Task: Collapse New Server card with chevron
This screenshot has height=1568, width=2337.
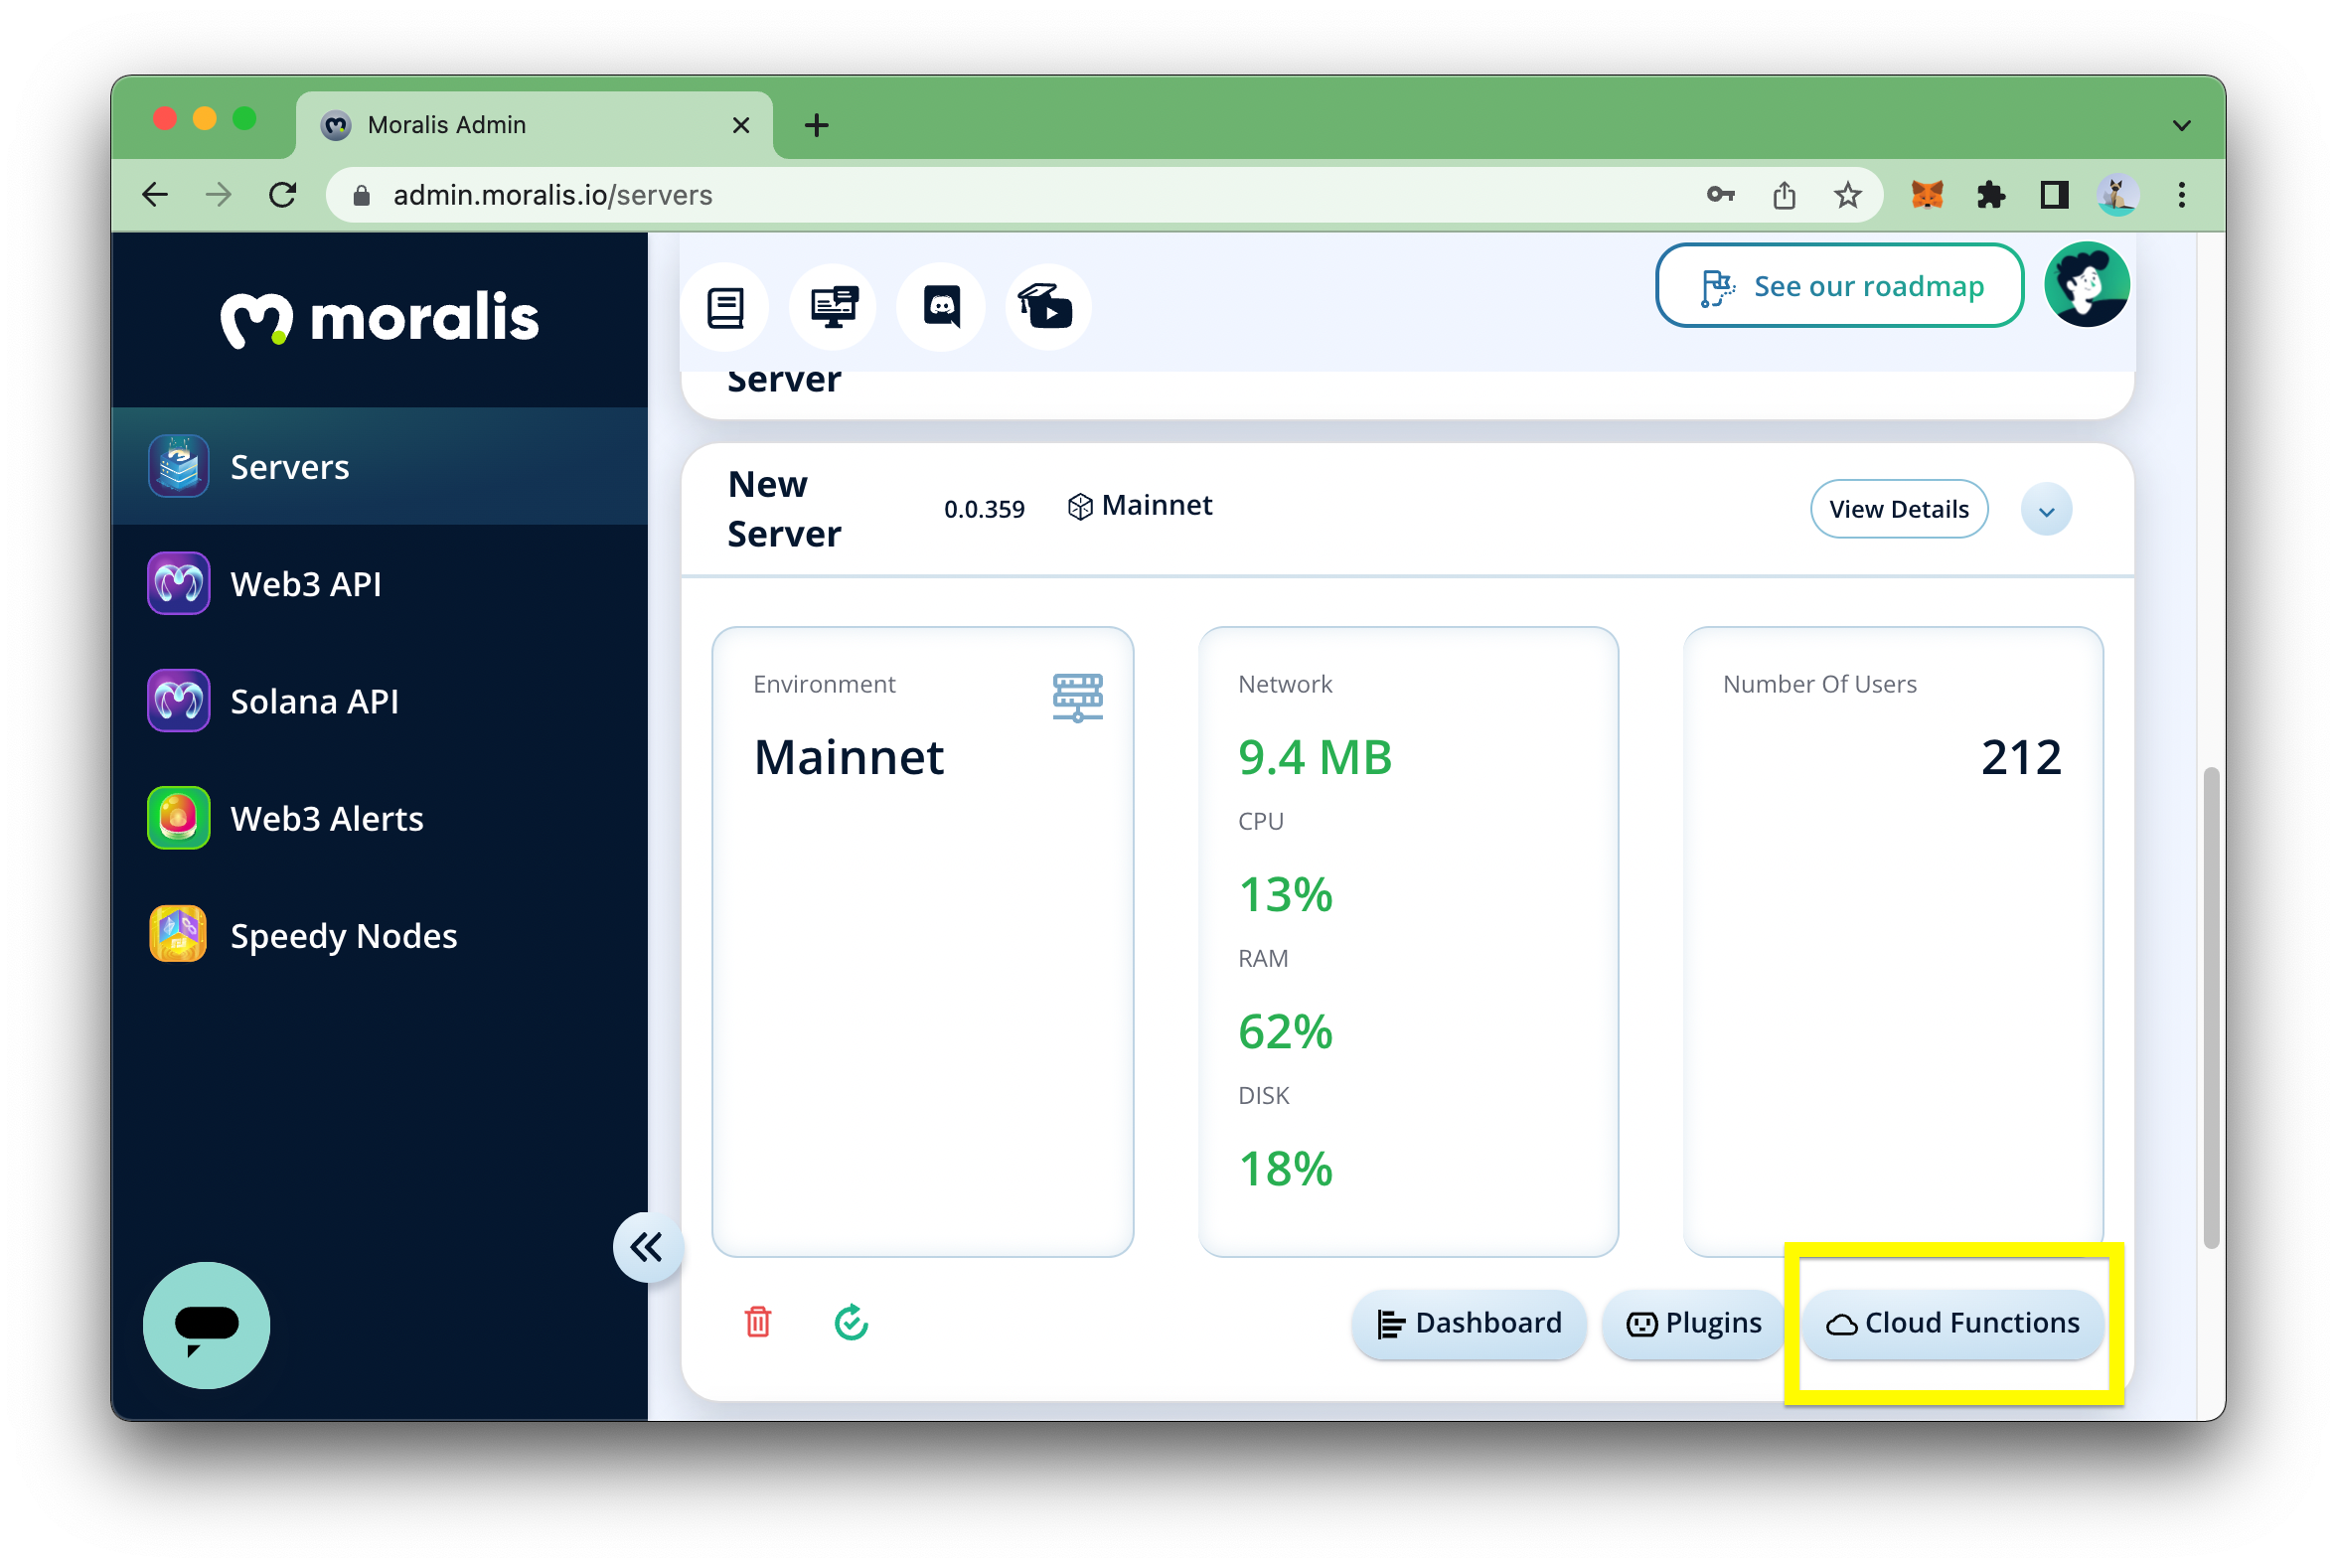Action: (x=2046, y=510)
